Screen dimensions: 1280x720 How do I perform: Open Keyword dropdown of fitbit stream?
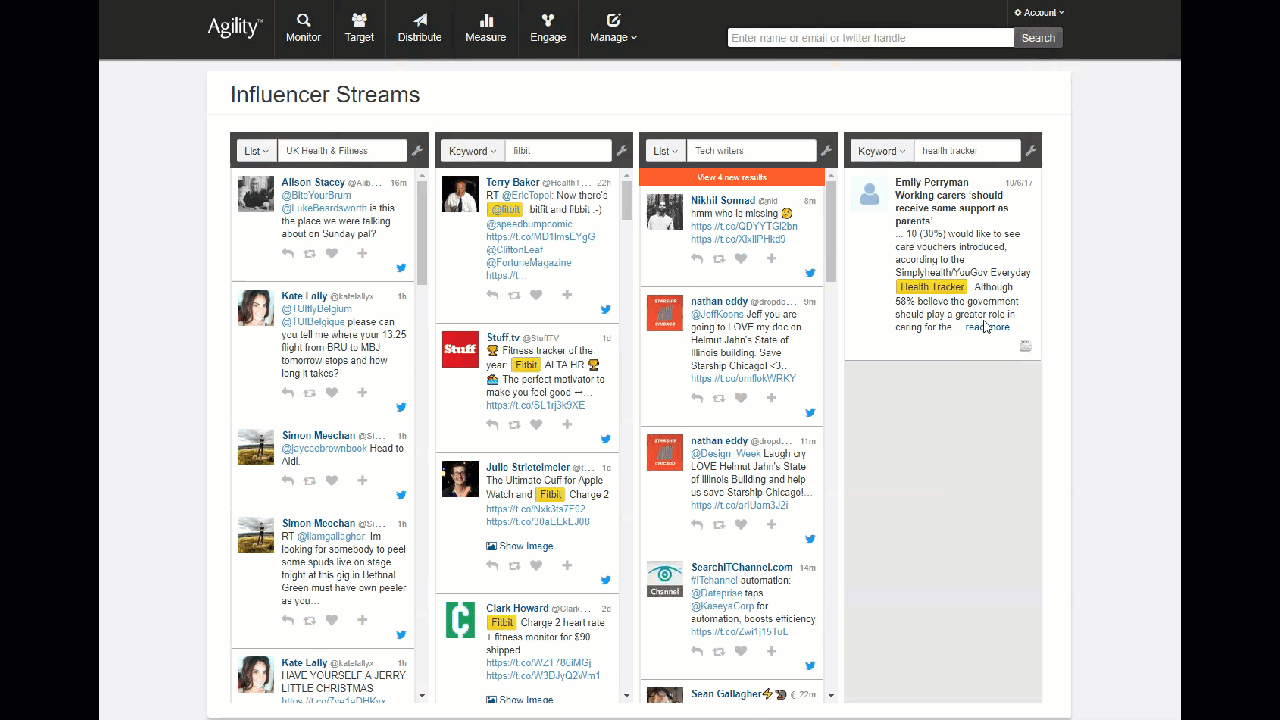(x=473, y=151)
